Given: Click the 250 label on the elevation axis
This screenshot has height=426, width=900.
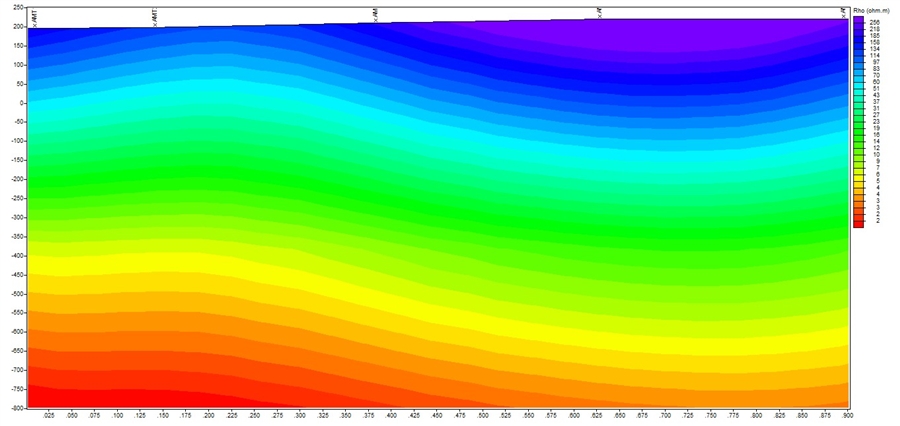Looking at the screenshot, I should coord(18,8).
